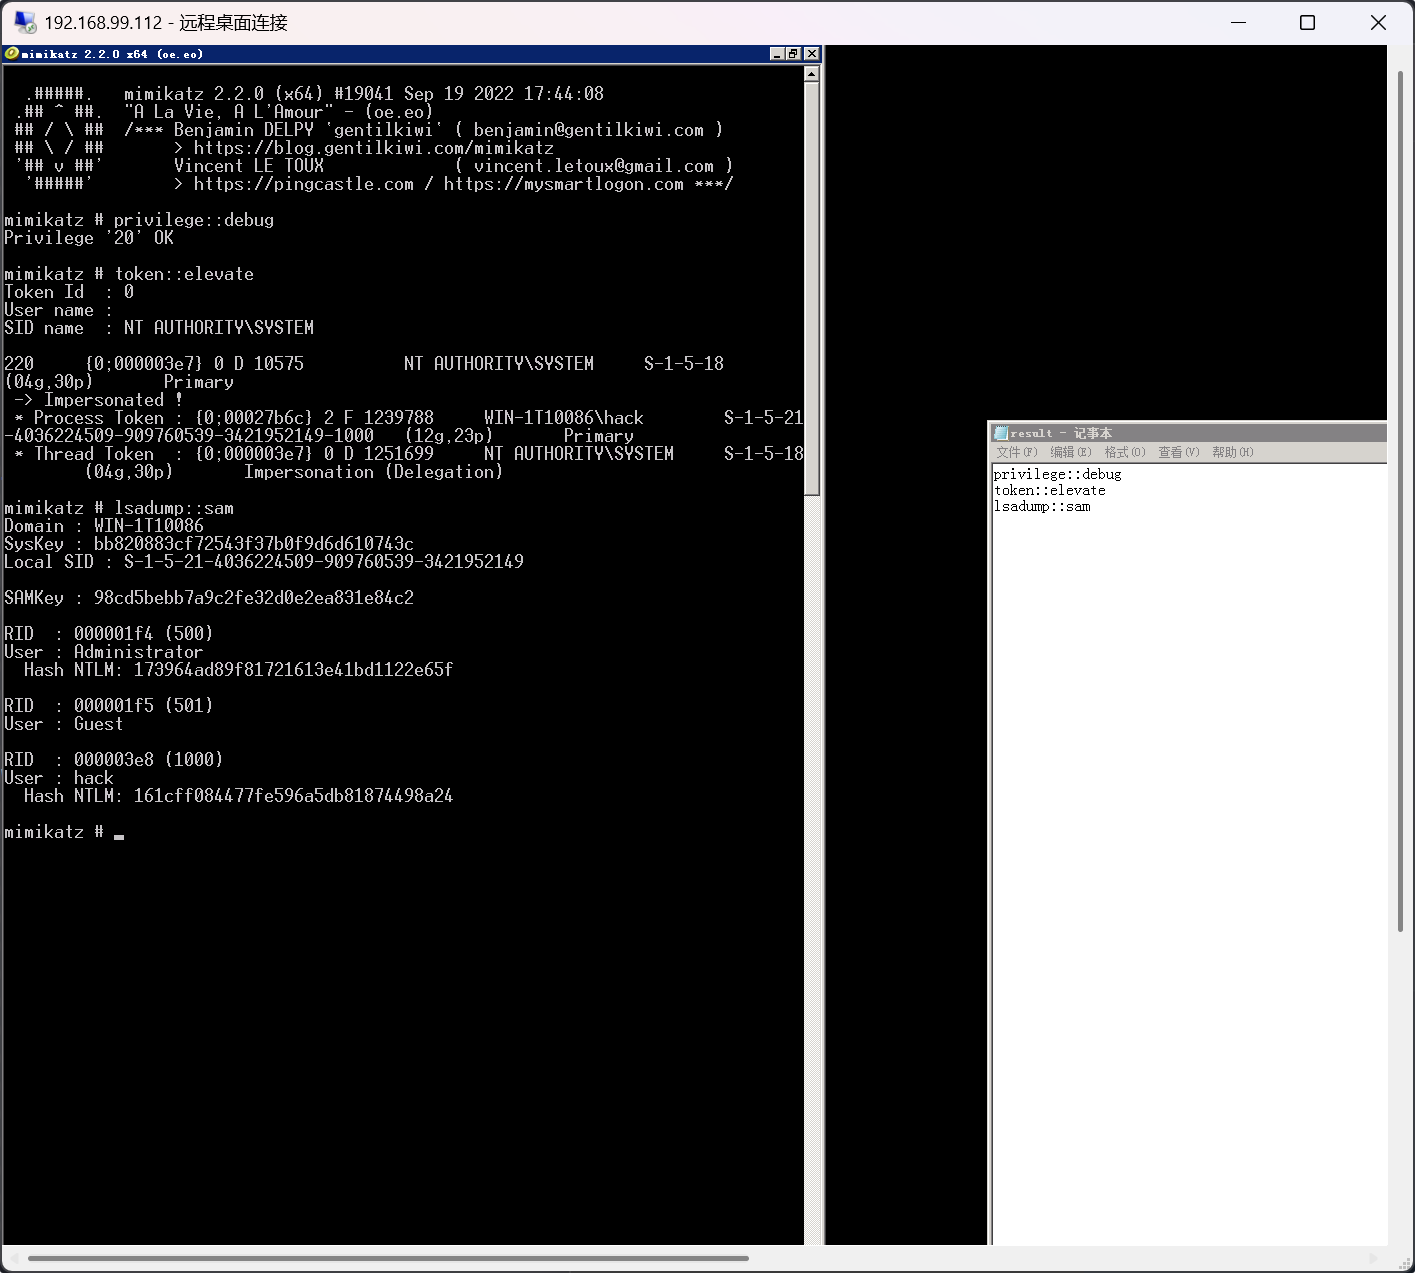
Task: Click the 'Domain : WIN-1T10086' line
Action: click(104, 526)
